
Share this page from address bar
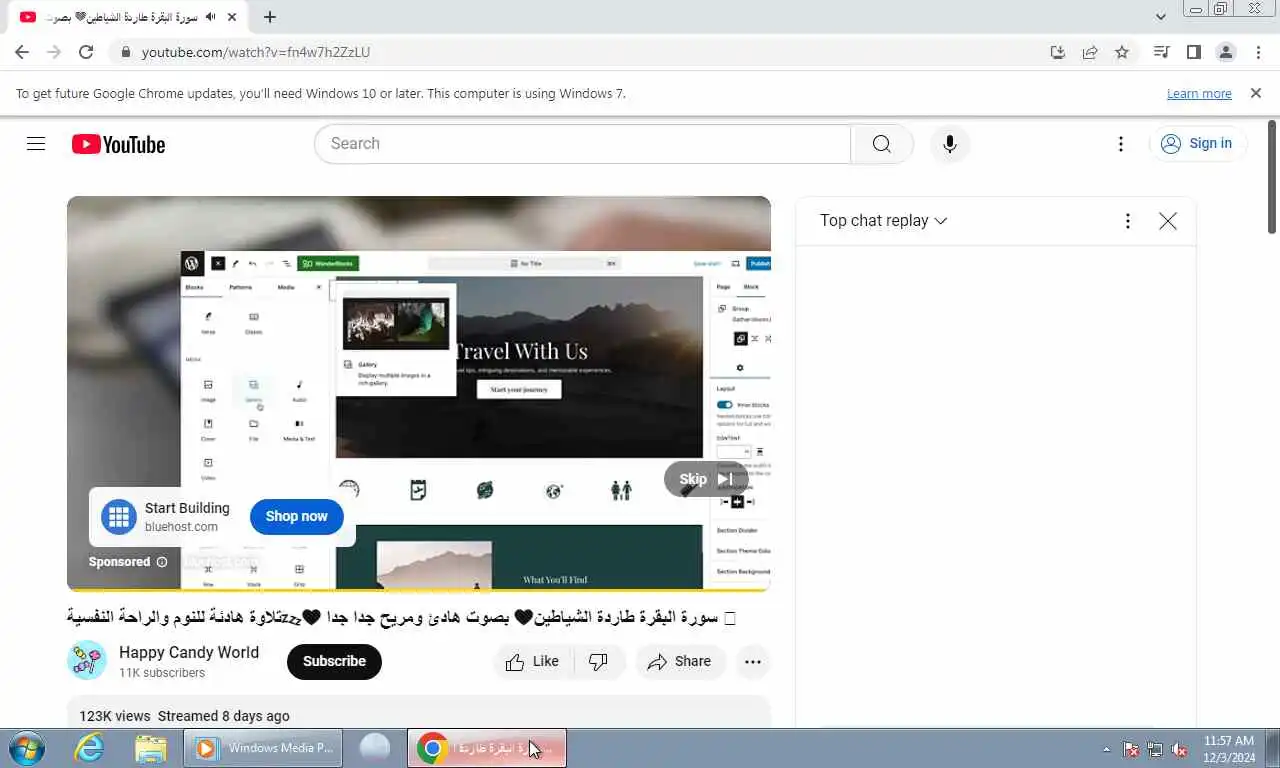click(1090, 52)
